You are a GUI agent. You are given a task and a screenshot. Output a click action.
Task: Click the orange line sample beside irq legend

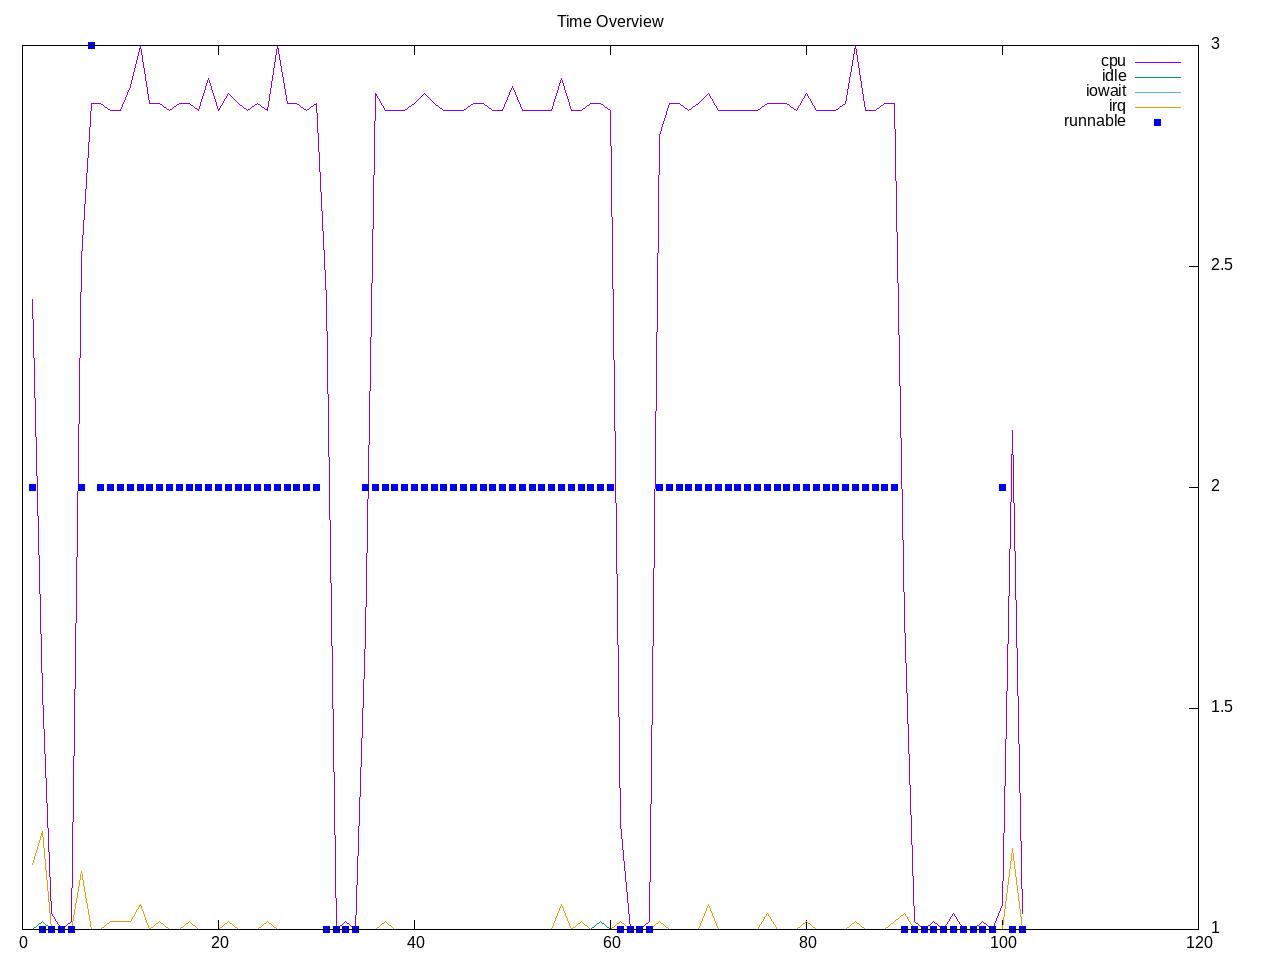(1157, 107)
